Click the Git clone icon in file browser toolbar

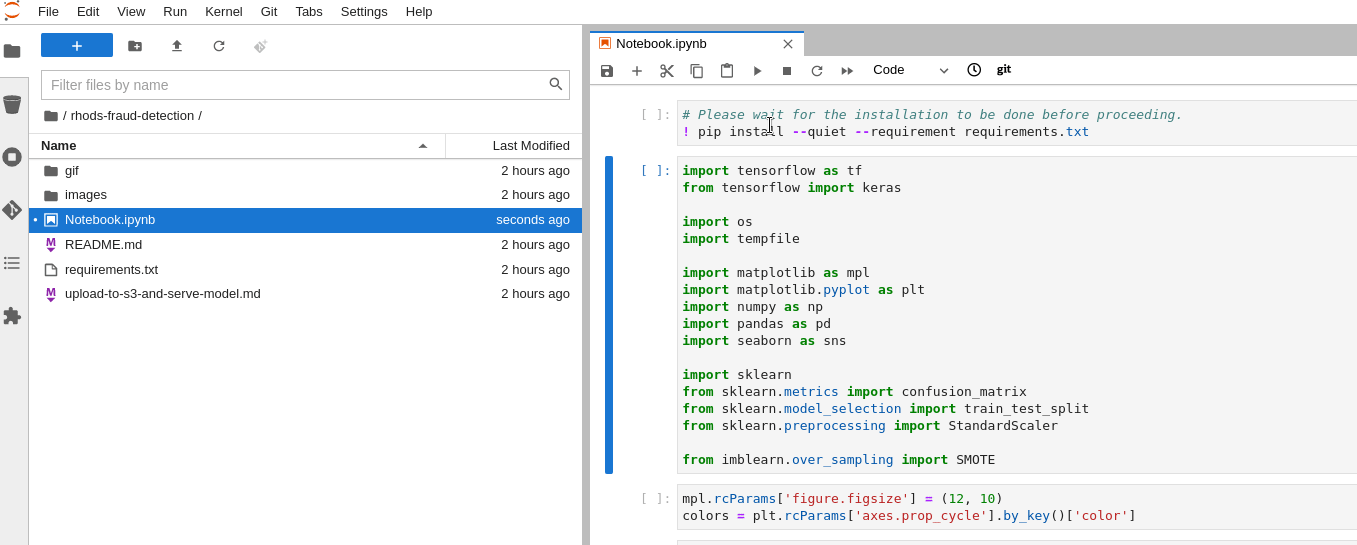[261, 45]
